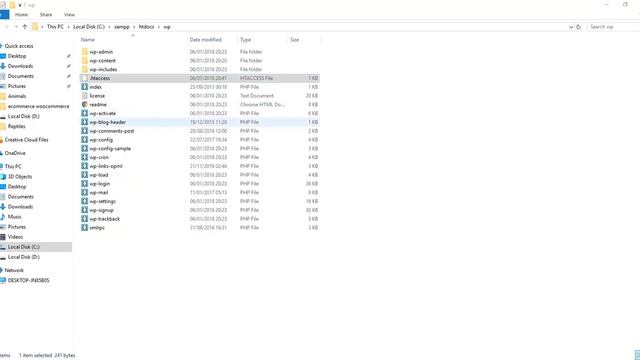Viewport: 640px width, 360px height.
Task: Select the wp-config-sample file icon
Action: click(84, 149)
